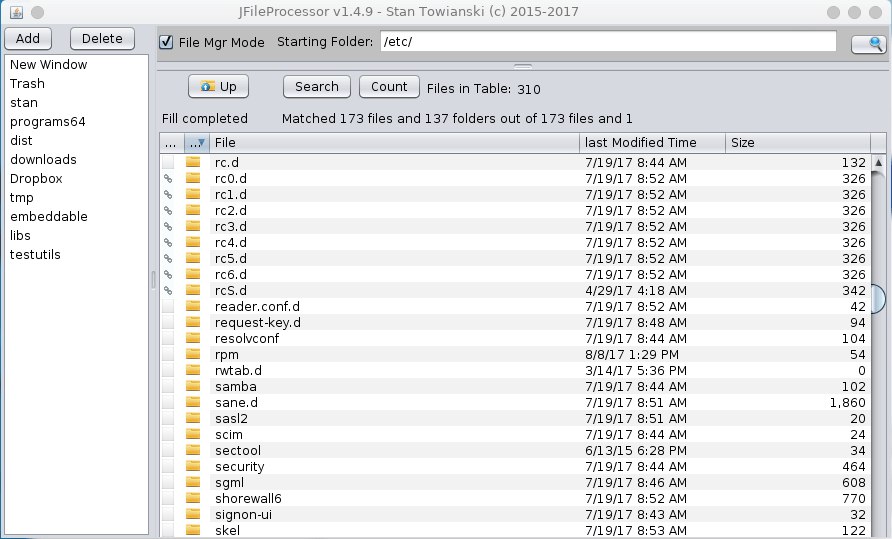Click the Up folder navigation button
The image size is (892, 539).
pyautogui.click(x=218, y=87)
